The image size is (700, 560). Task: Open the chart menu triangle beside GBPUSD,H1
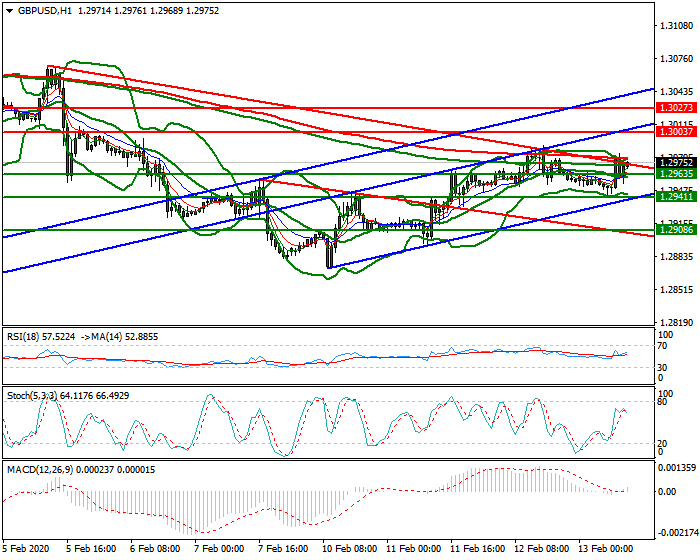point(10,11)
